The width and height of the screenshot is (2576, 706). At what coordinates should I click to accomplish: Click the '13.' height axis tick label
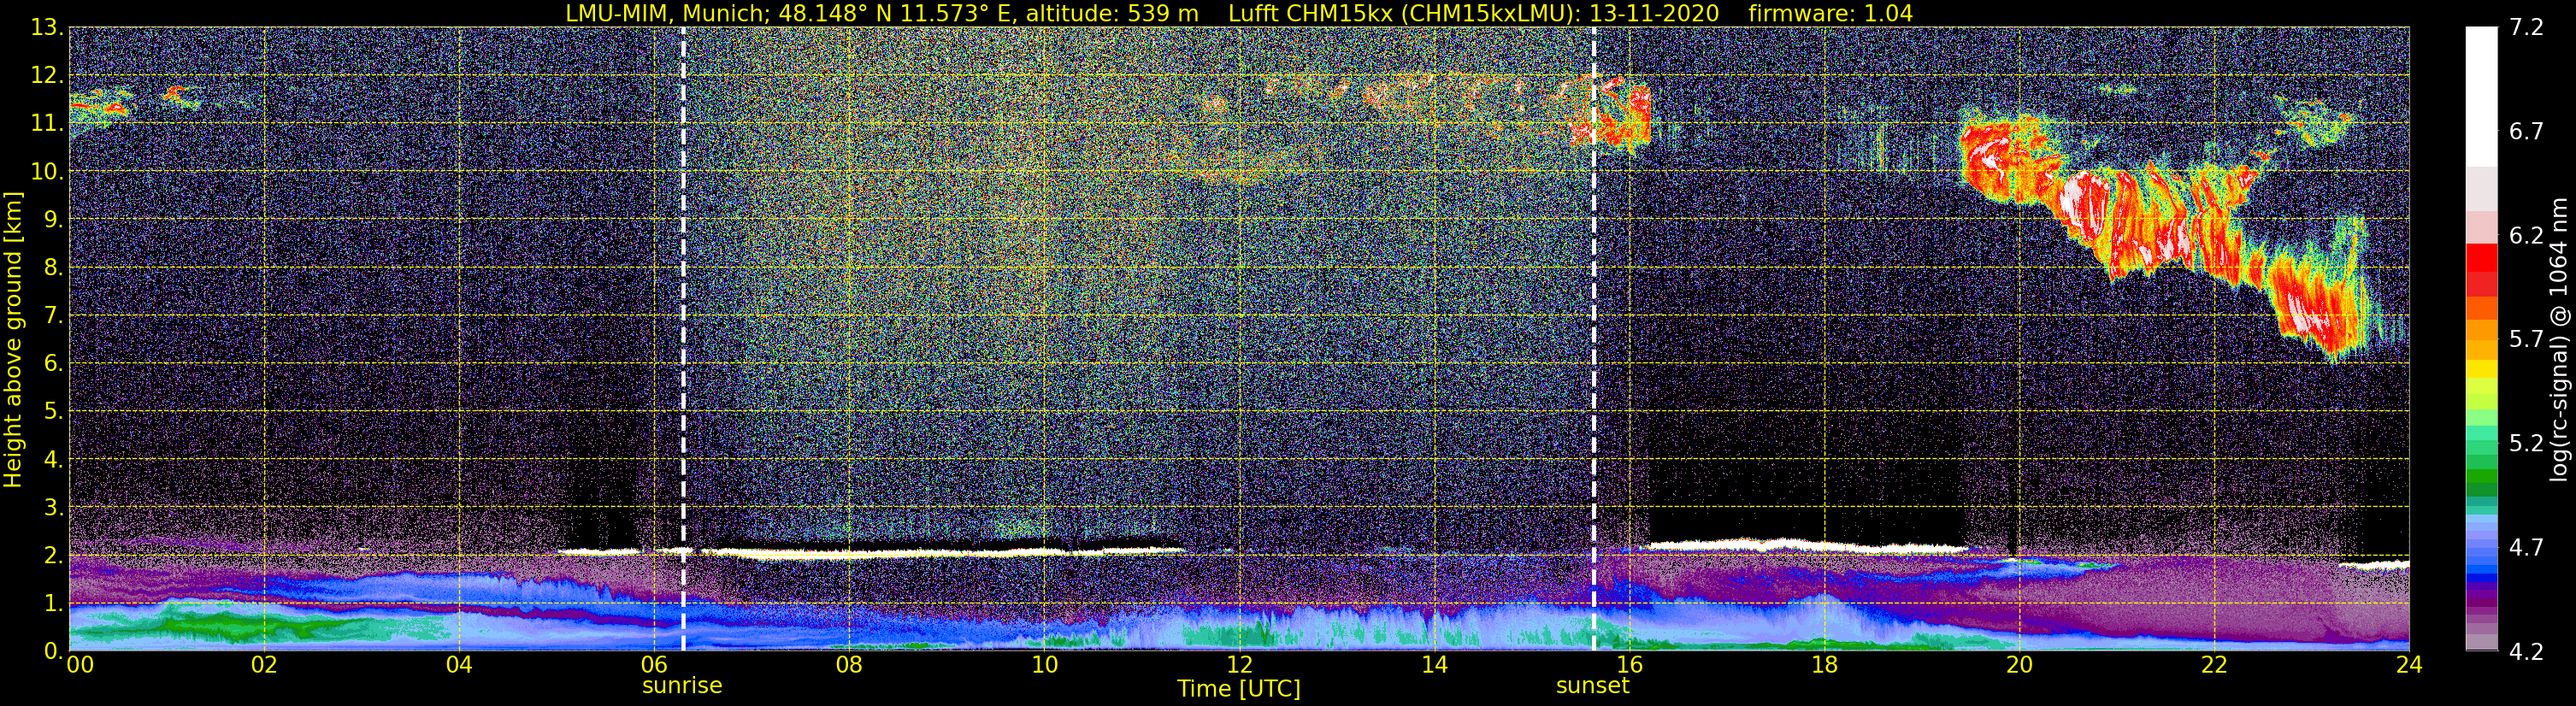(46, 27)
